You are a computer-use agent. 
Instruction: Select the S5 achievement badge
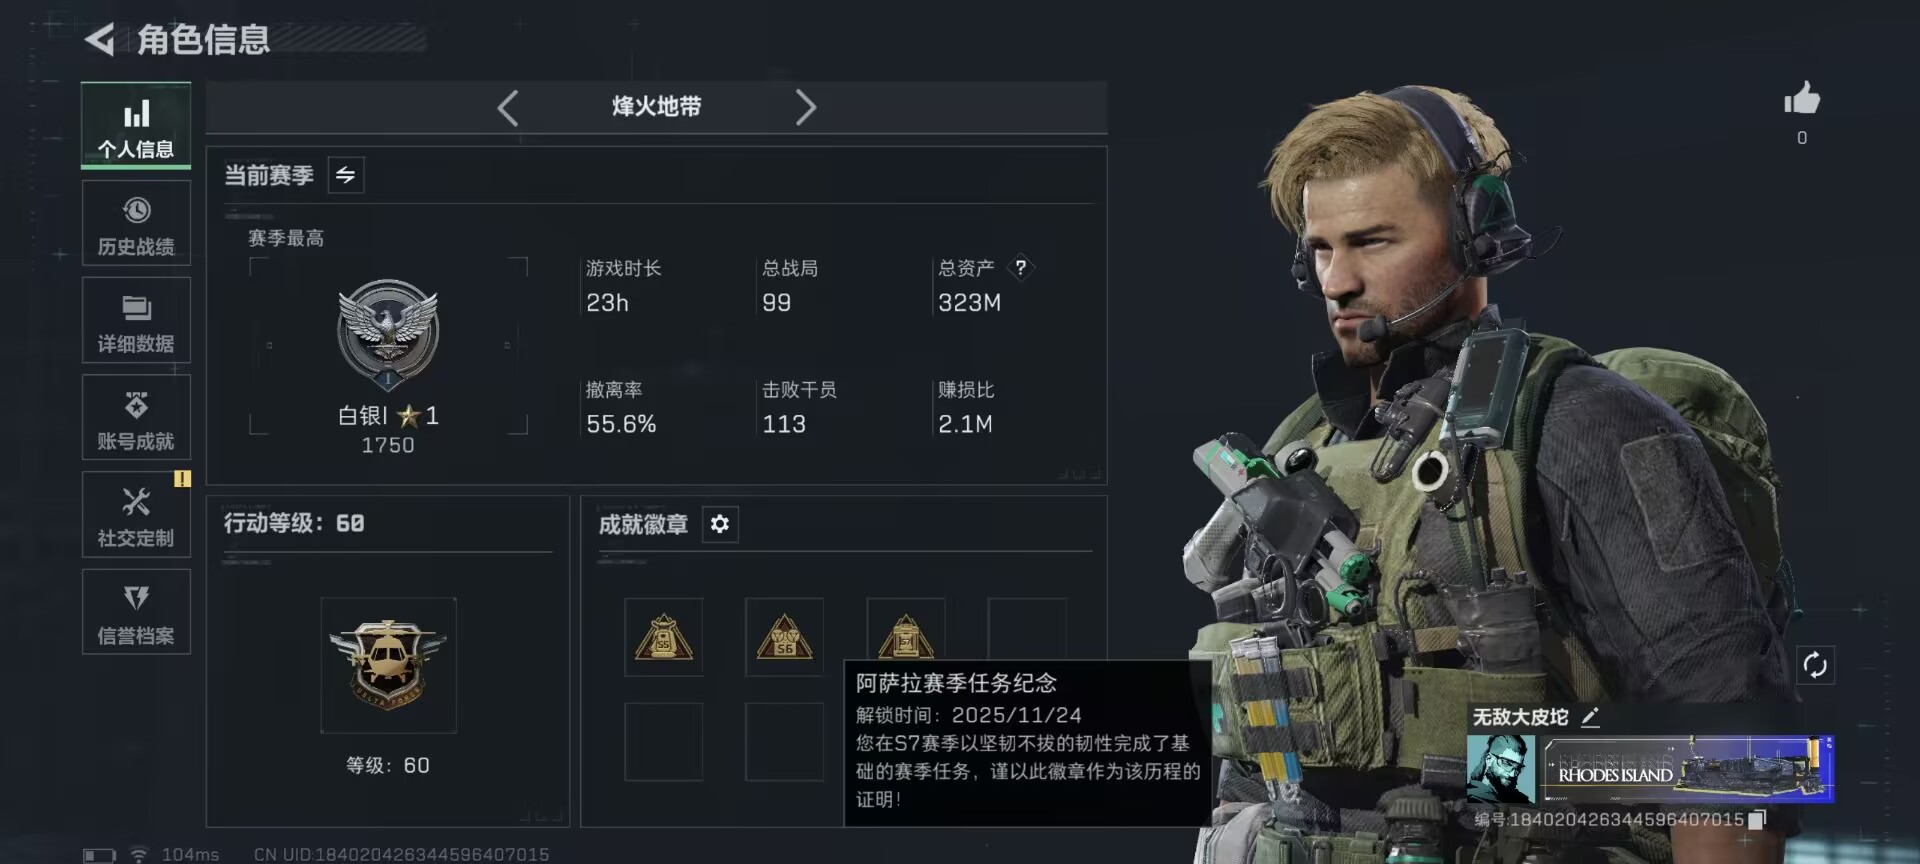pyautogui.click(x=664, y=637)
